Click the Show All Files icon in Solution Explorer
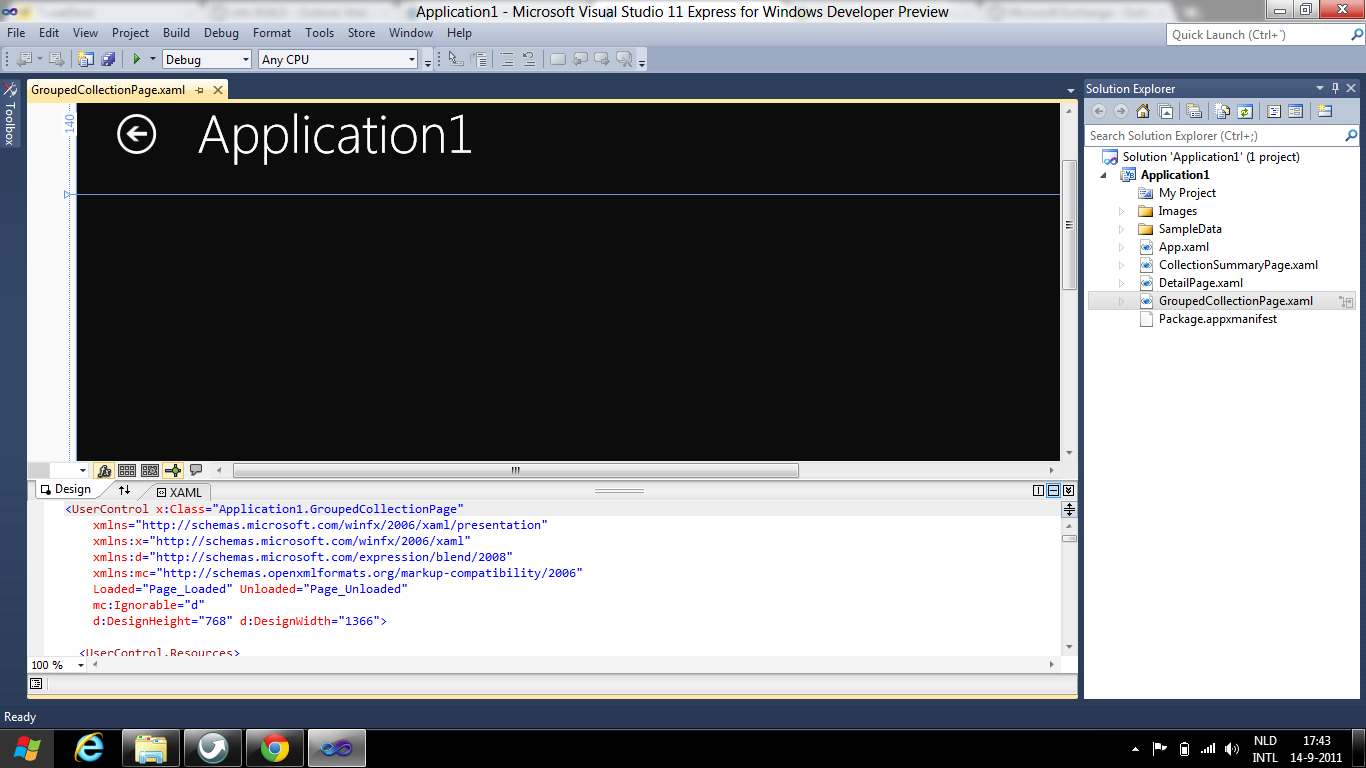Screen dimensions: 1366x768 [x=1223, y=111]
